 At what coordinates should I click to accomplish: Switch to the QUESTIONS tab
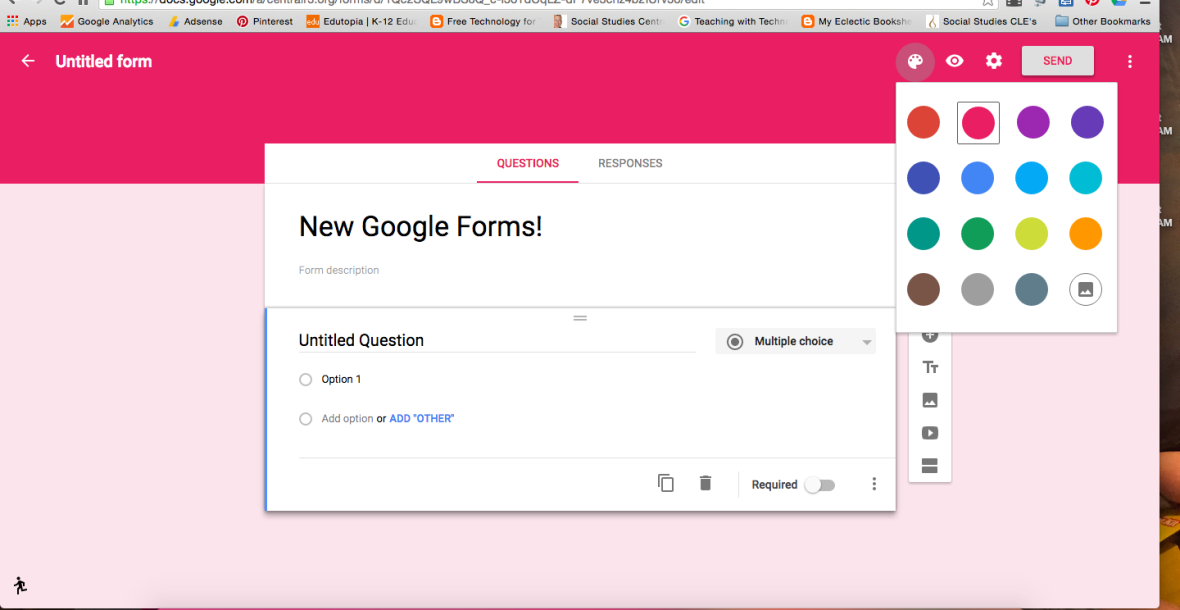(x=528, y=163)
